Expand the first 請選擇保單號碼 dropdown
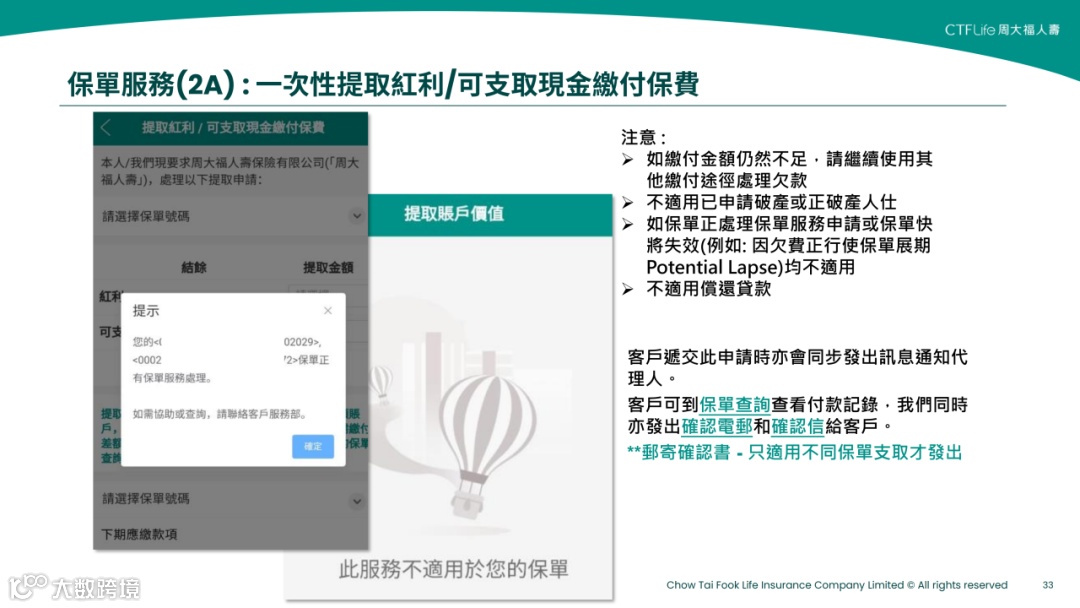Image resolution: width=1080 pixels, height=608 pixels. (x=230, y=216)
